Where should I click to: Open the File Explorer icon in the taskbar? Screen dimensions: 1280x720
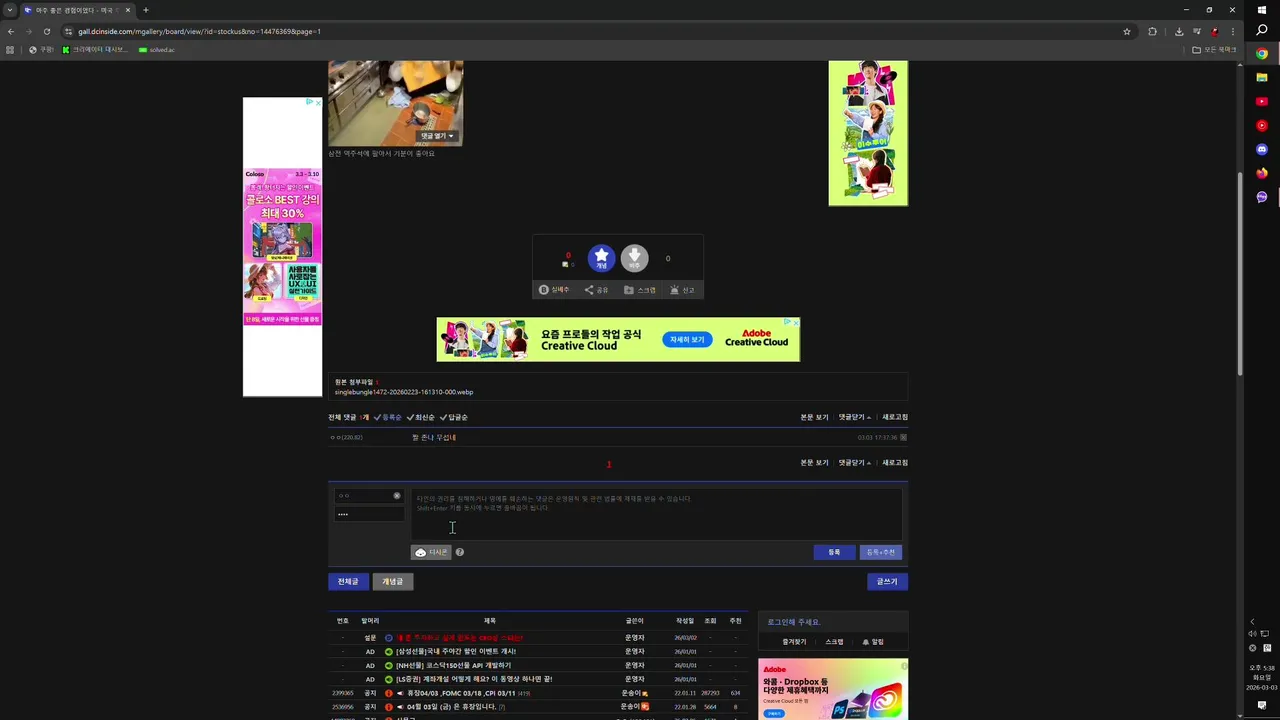pos(1262,77)
